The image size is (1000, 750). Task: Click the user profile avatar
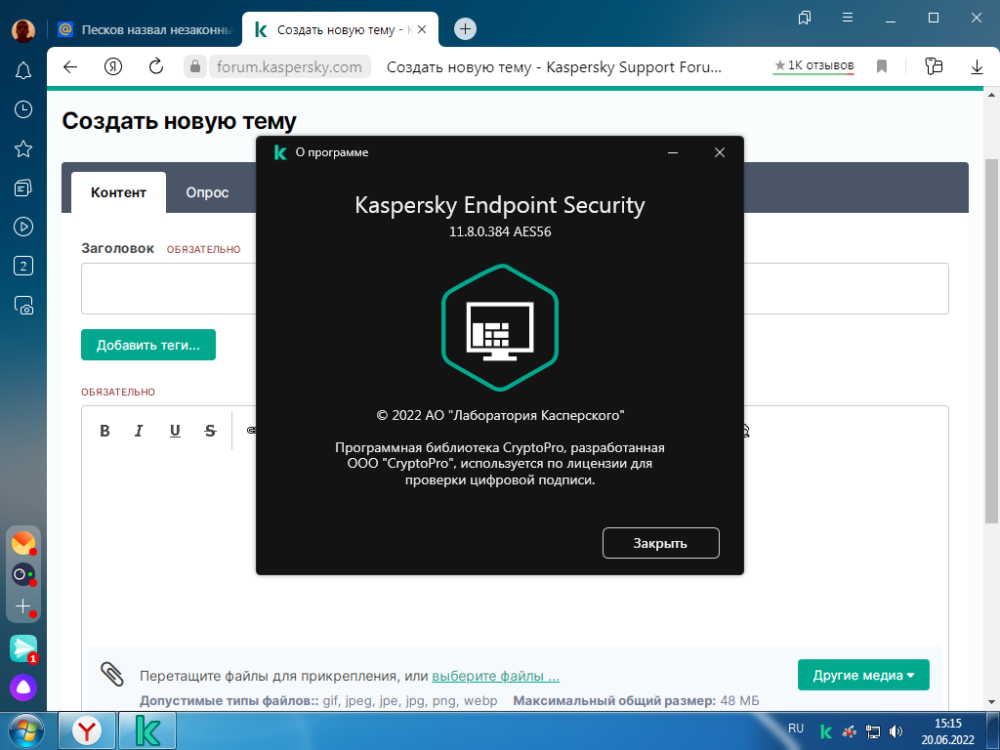[x=24, y=30]
